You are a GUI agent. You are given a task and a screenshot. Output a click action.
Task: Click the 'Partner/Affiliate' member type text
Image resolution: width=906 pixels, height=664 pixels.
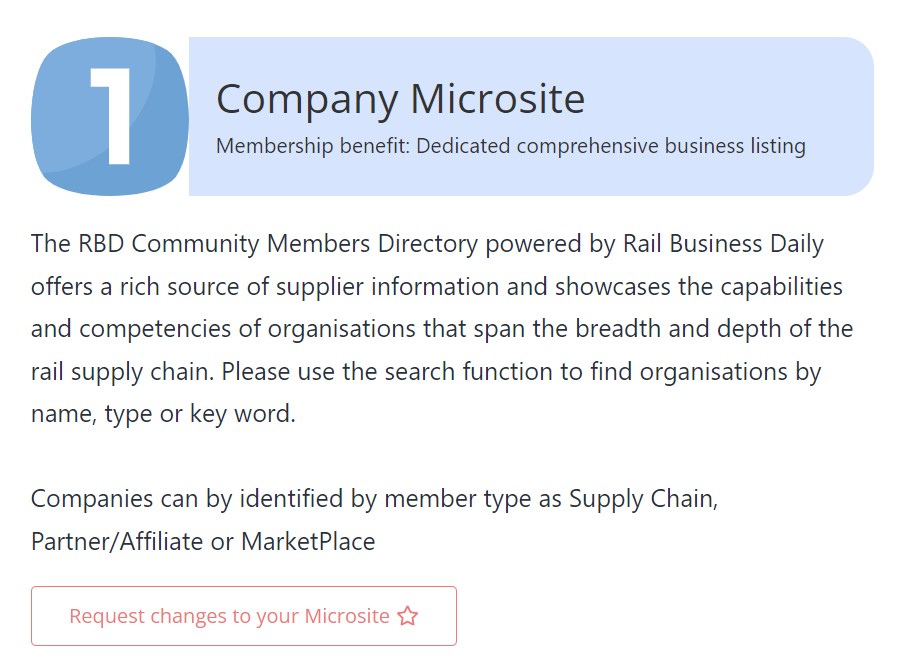(x=117, y=542)
